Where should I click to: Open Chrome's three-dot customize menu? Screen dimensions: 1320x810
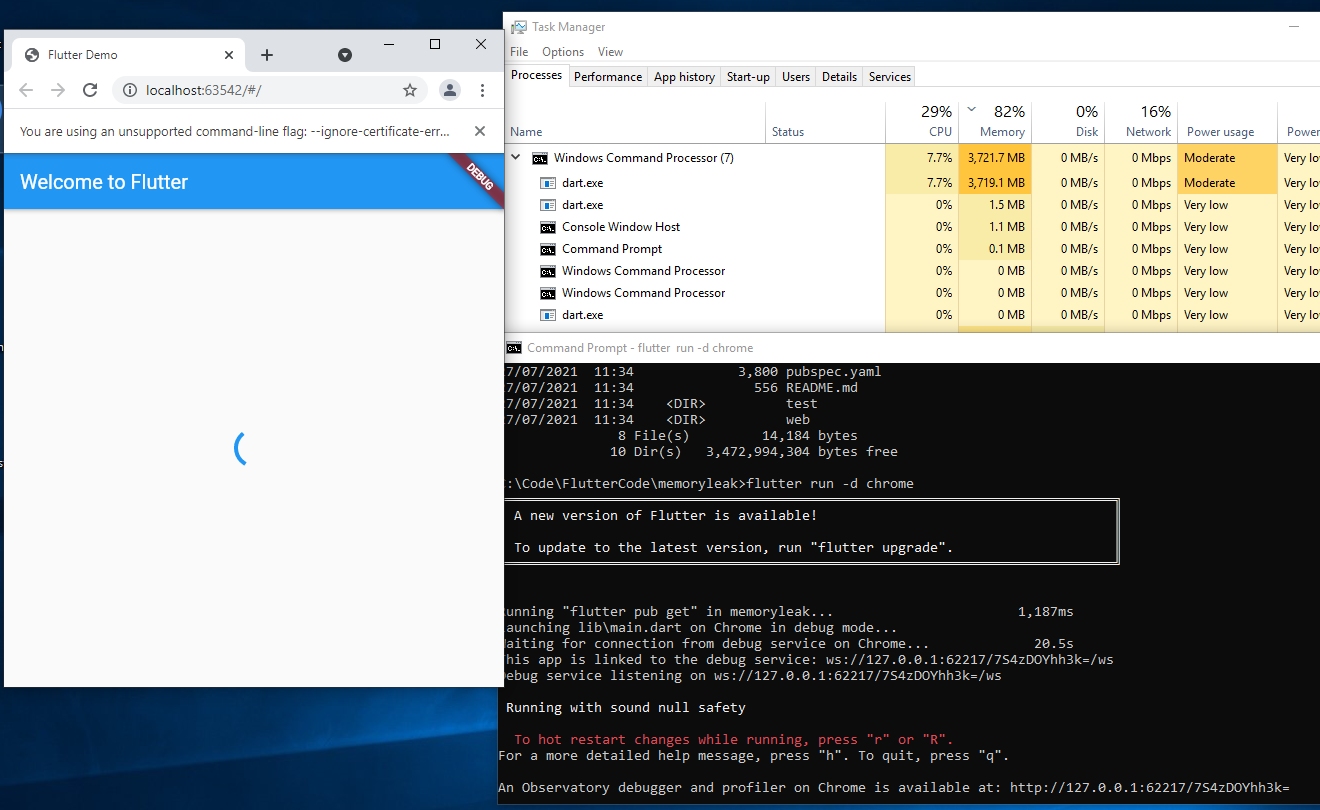point(483,89)
